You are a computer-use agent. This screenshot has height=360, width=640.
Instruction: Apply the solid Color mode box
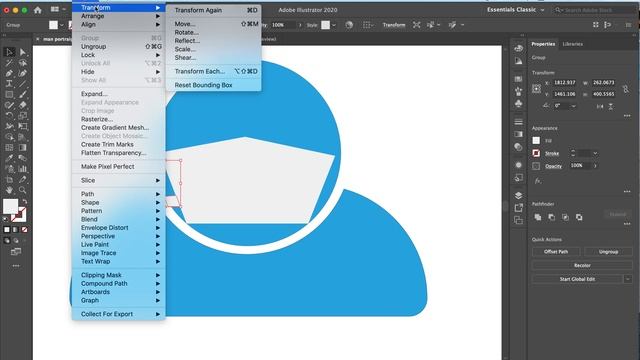pos(7,230)
